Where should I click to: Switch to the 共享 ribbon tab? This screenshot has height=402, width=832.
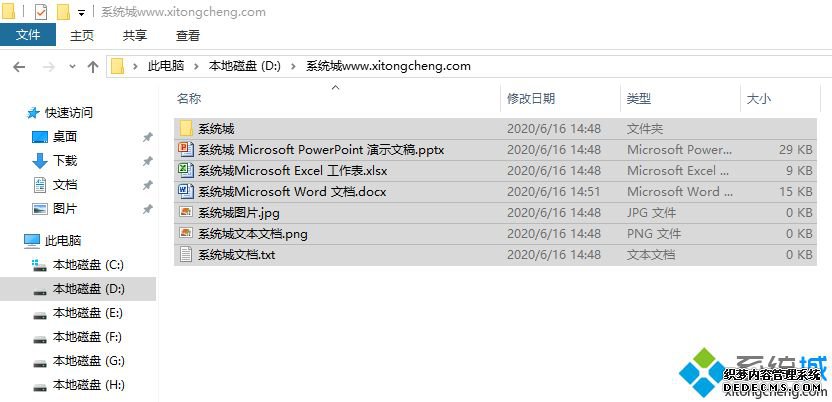point(135,36)
